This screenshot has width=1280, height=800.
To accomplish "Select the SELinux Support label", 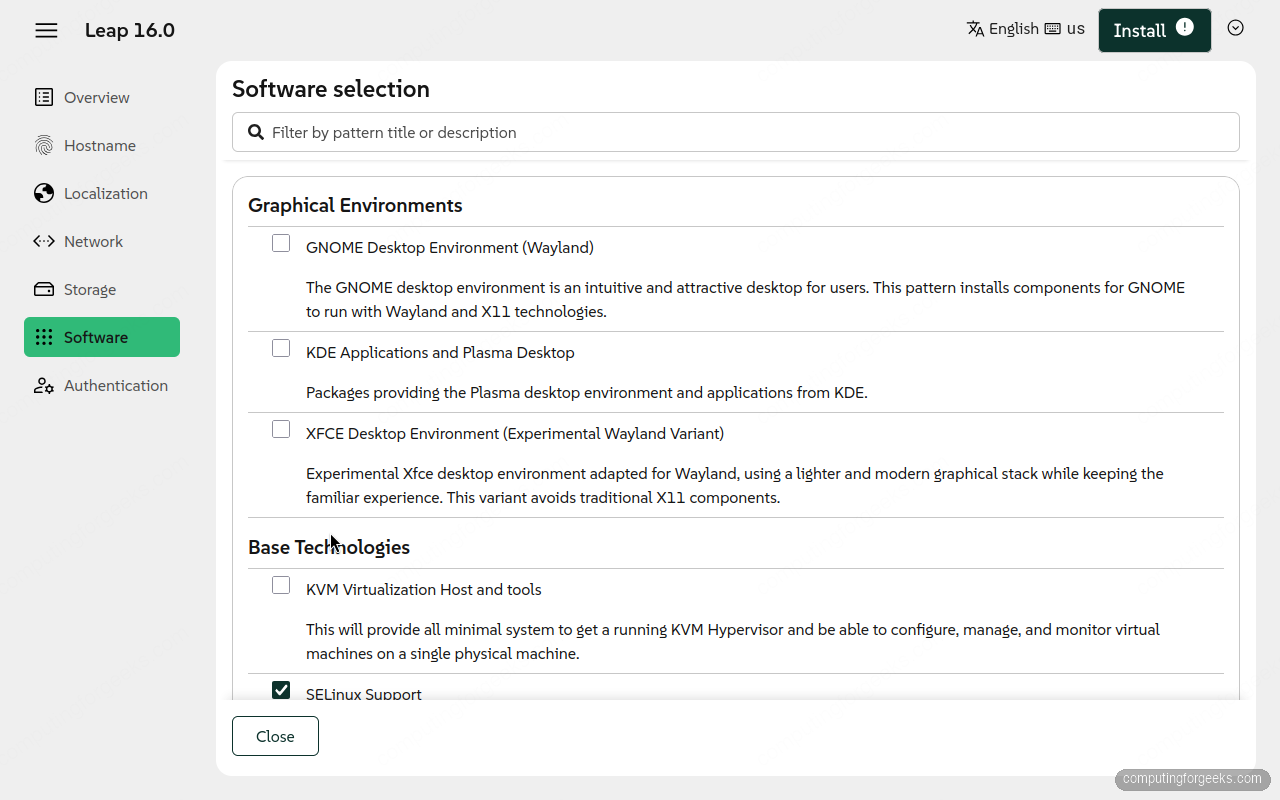I will 364,693.
